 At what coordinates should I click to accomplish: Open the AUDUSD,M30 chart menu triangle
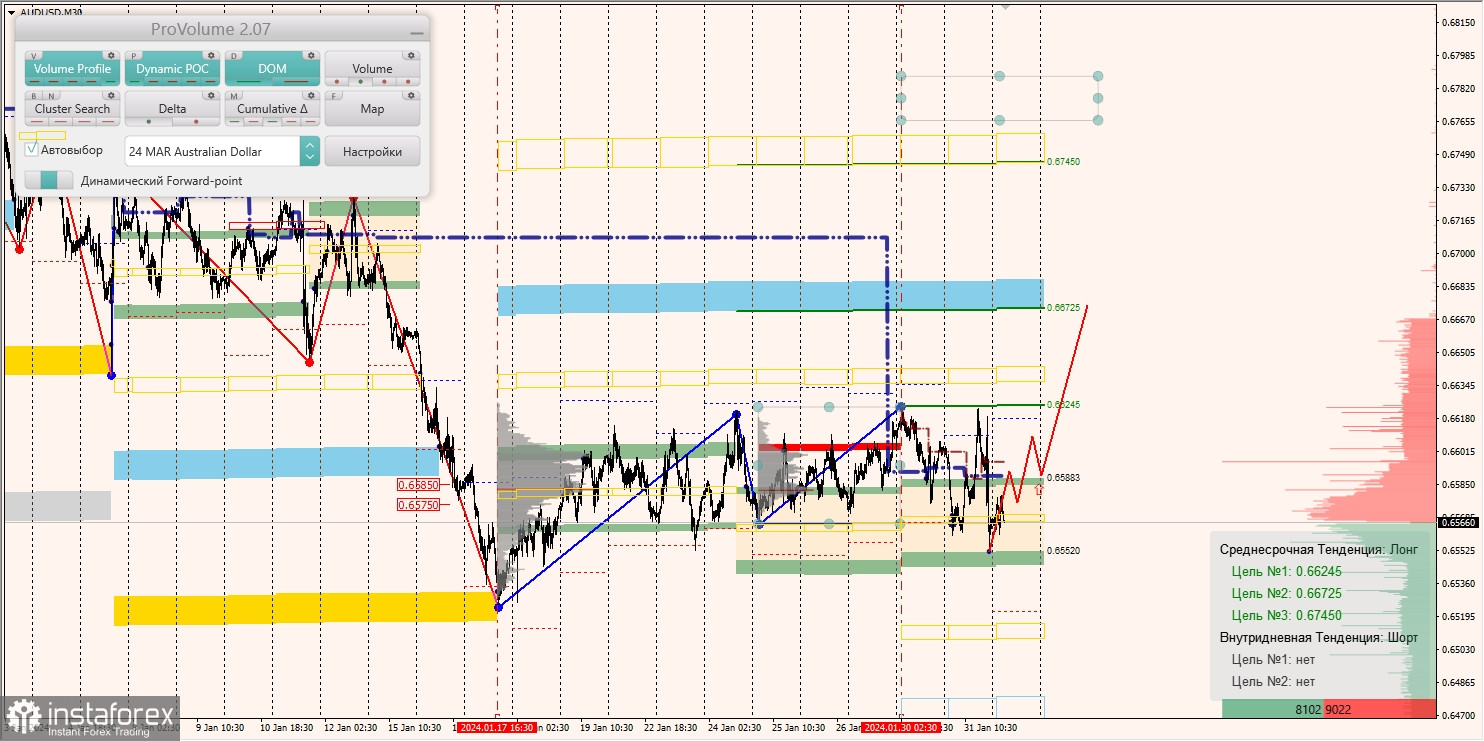[x=11, y=12]
